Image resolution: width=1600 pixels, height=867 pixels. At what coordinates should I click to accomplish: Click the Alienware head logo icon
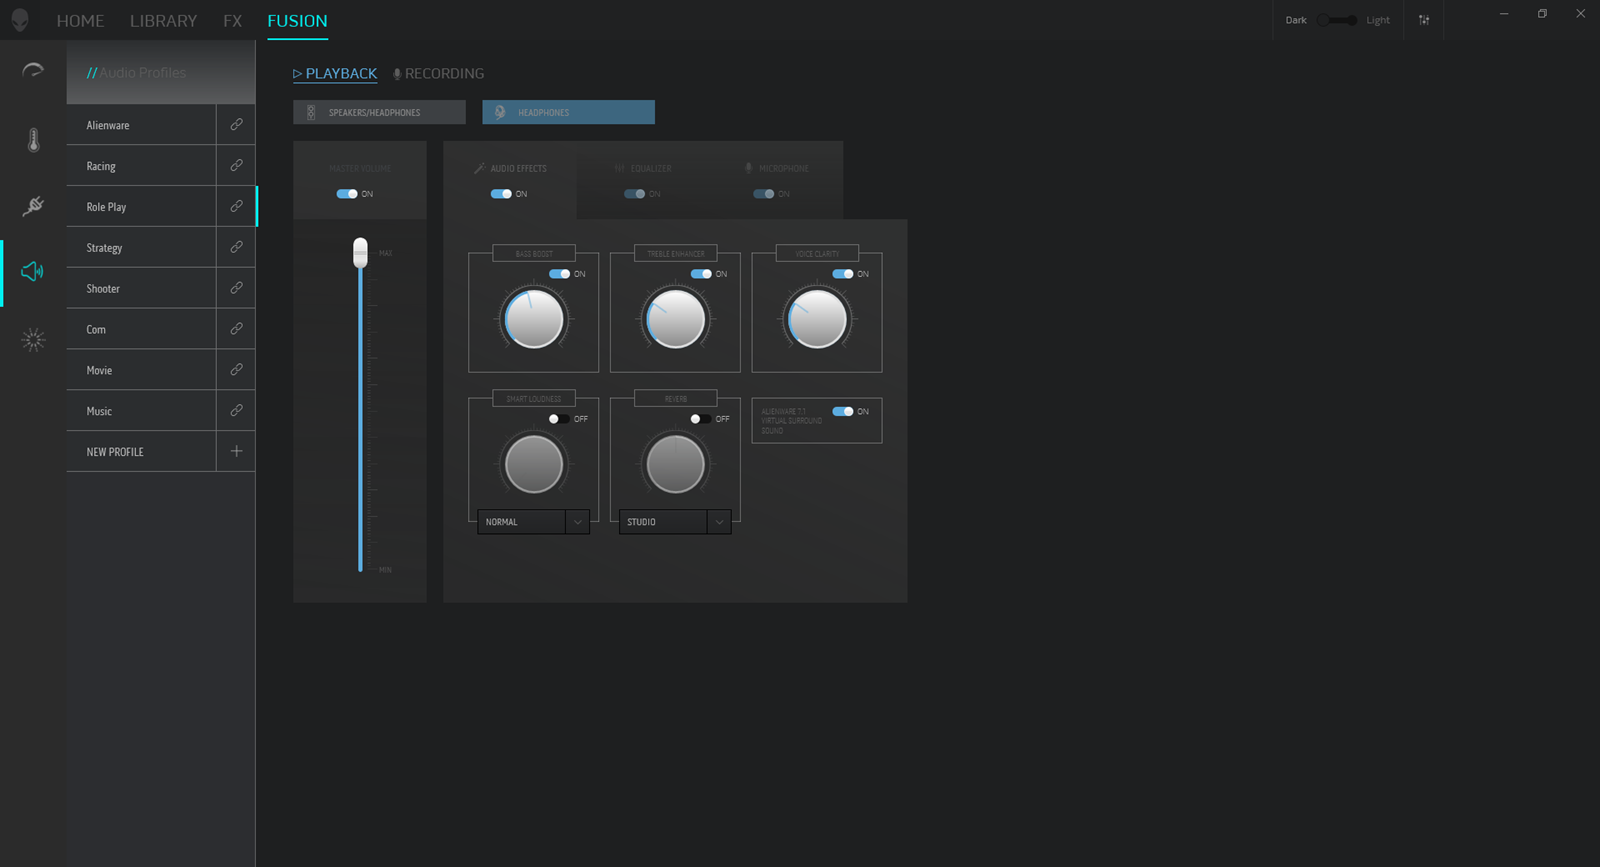(x=20, y=20)
